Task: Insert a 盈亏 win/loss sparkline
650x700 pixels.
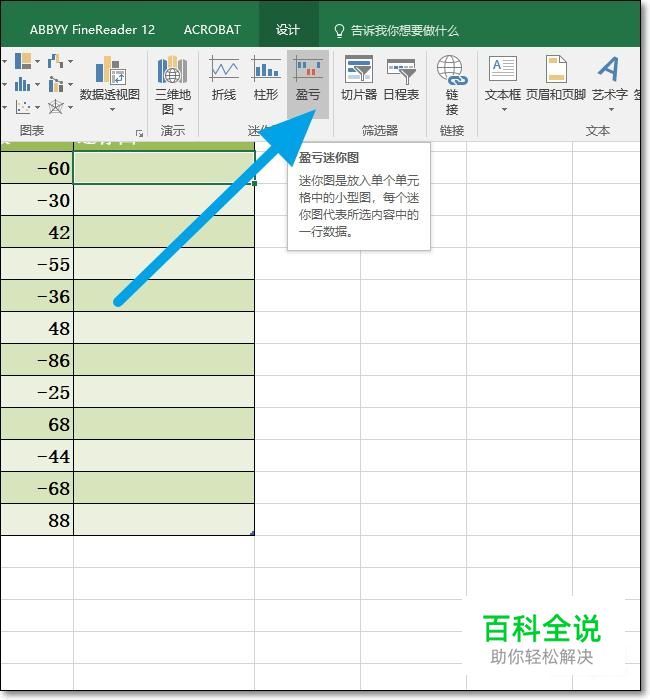Action: pos(308,83)
